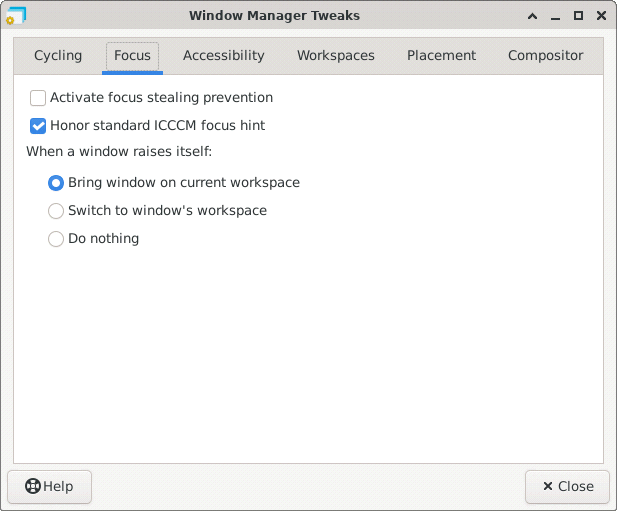Image resolution: width=617 pixels, height=511 pixels.
Task: Roll up window using title bar arrow
Action: pos(529,16)
